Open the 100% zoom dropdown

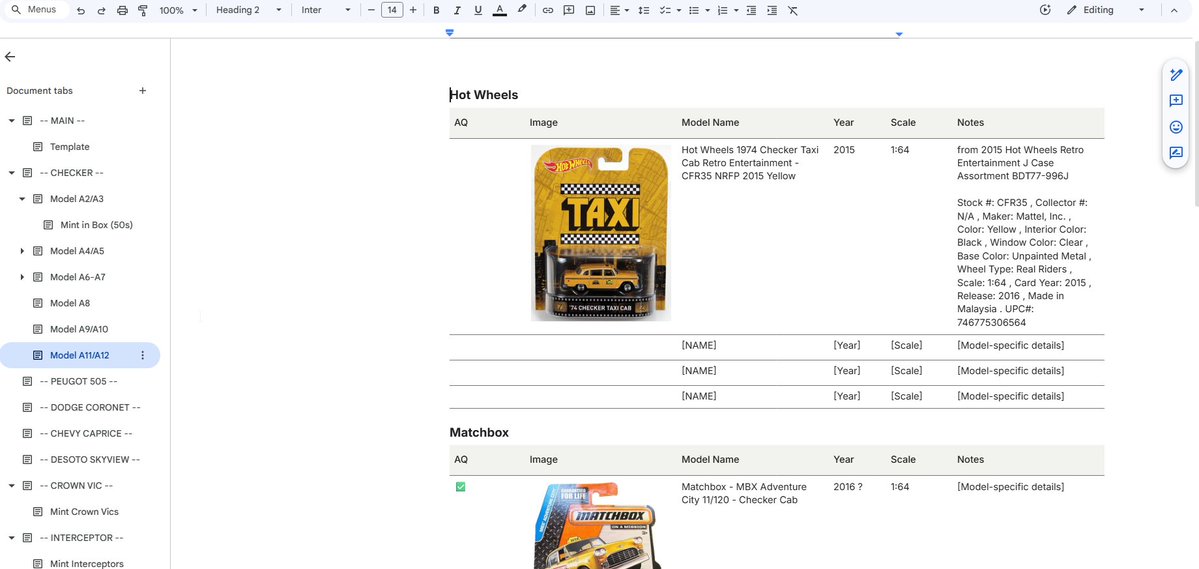tap(178, 11)
